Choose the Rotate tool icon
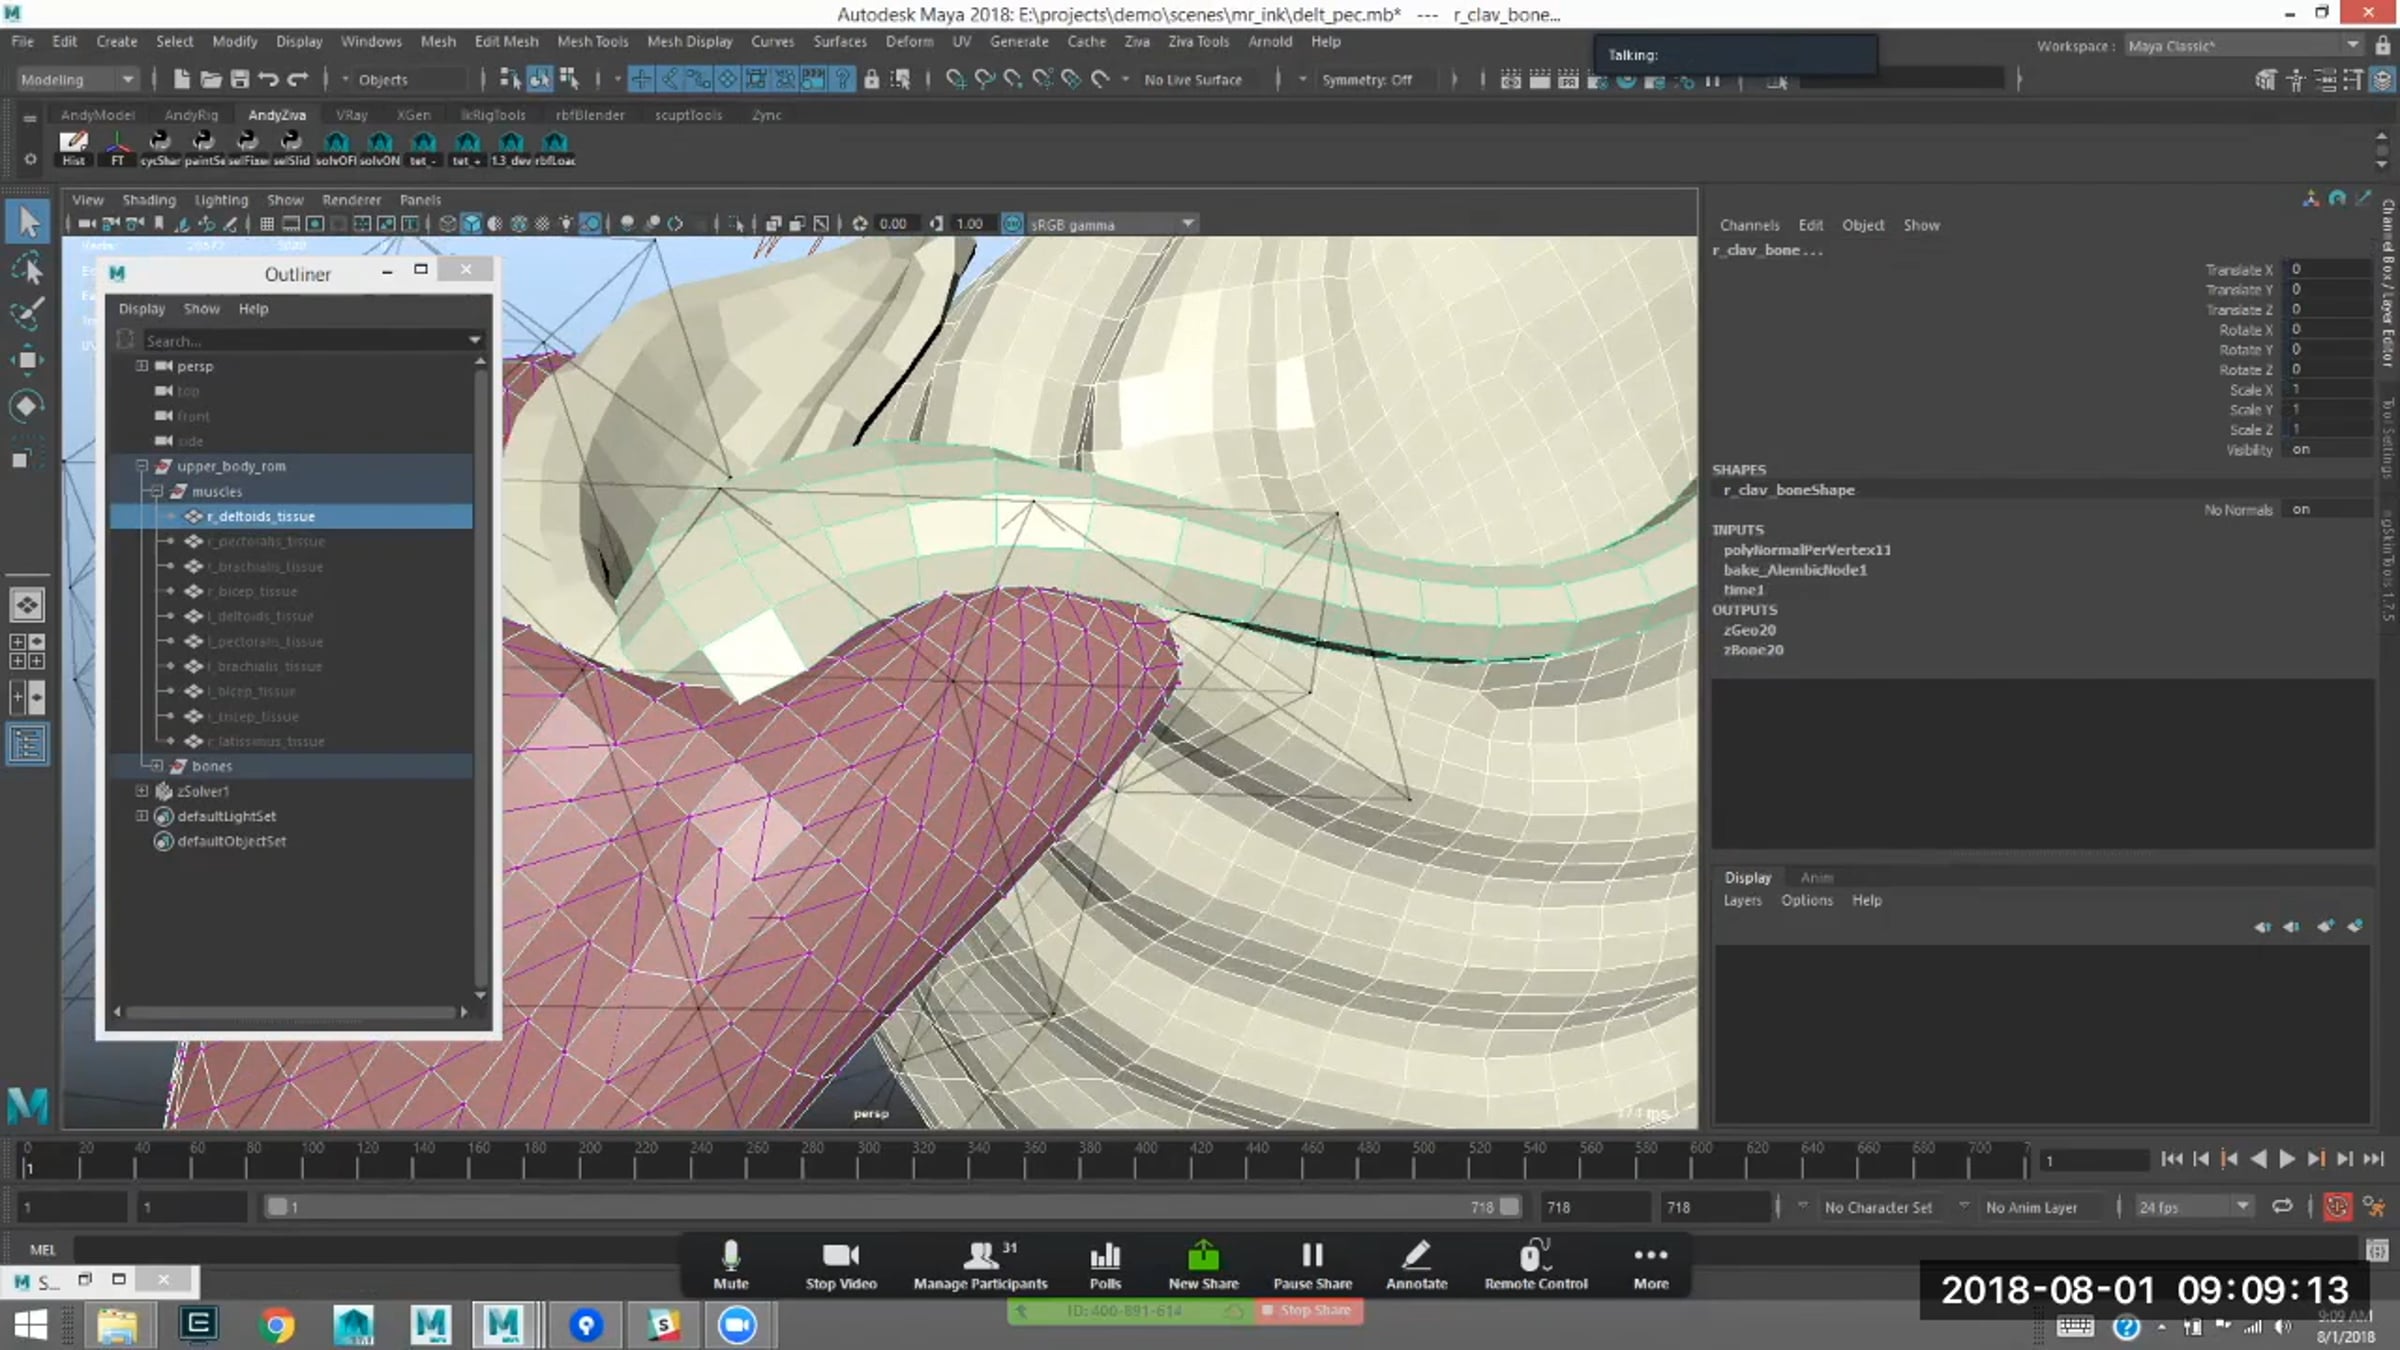This screenshot has width=2400, height=1350. pyautogui.click(x=27, y=405)
